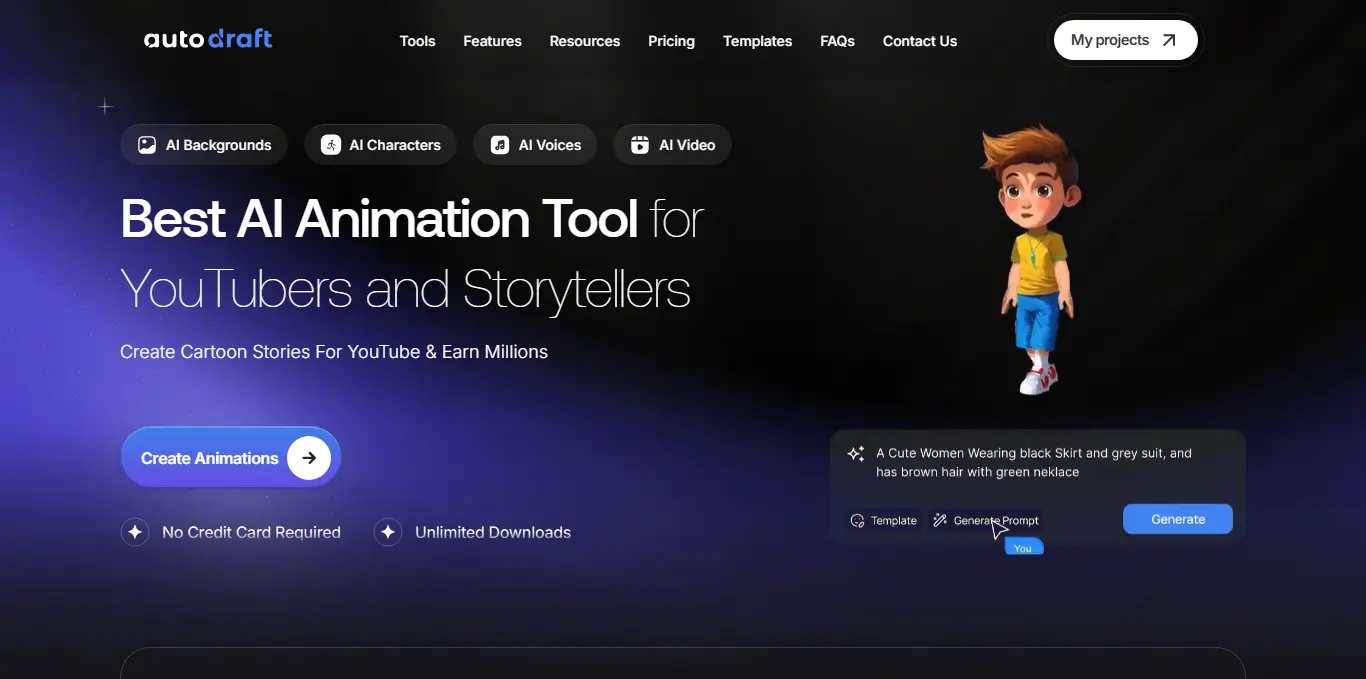Image resolution: width=1366 pixels, height=679 pixels.
Task: Click the Template button in the prompt box
Action: (883, 520)
